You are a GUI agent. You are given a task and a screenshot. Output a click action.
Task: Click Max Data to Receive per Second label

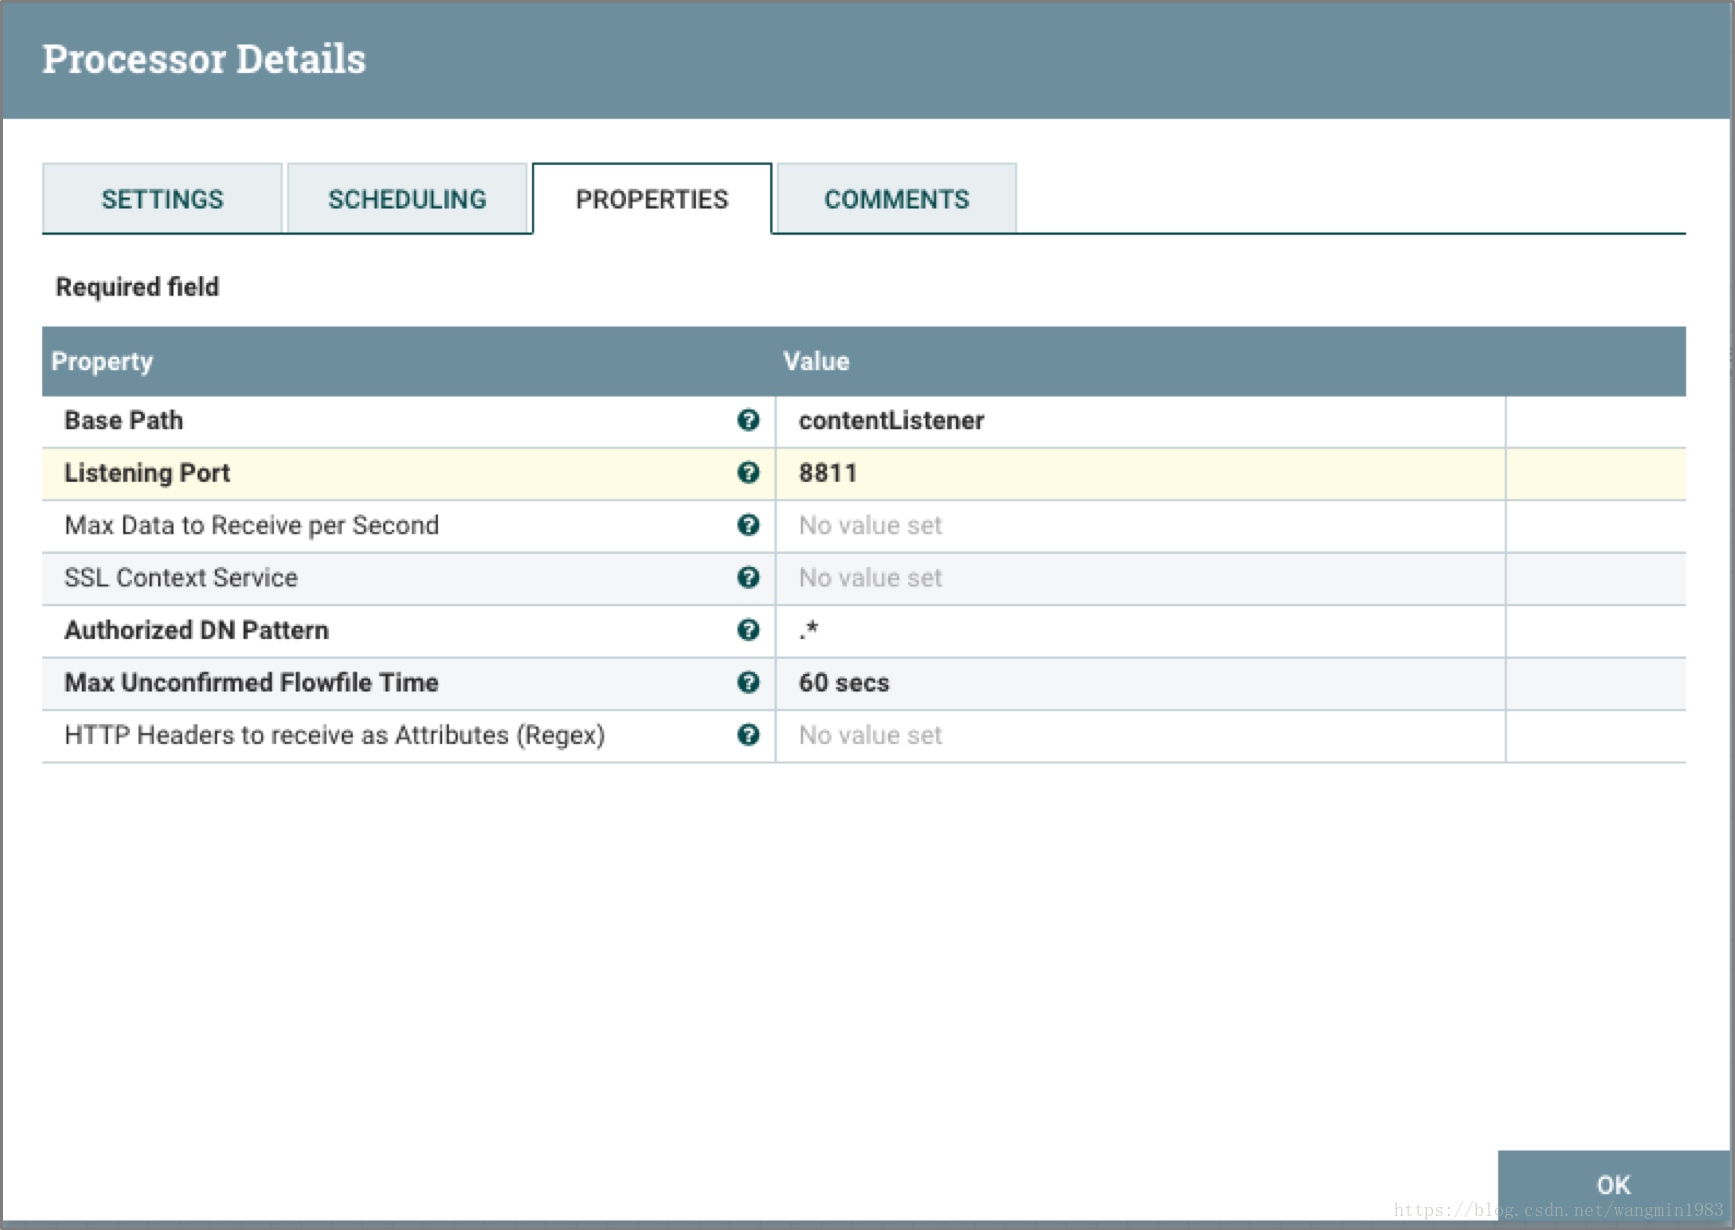point(252,526)
